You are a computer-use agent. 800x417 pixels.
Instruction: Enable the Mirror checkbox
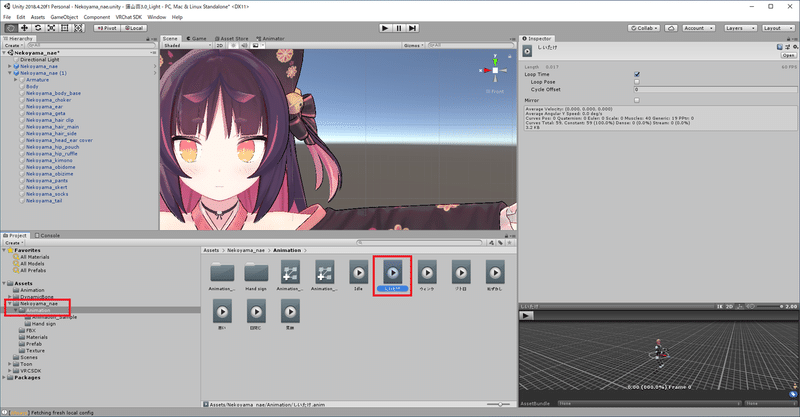click(x=637, y=100)
